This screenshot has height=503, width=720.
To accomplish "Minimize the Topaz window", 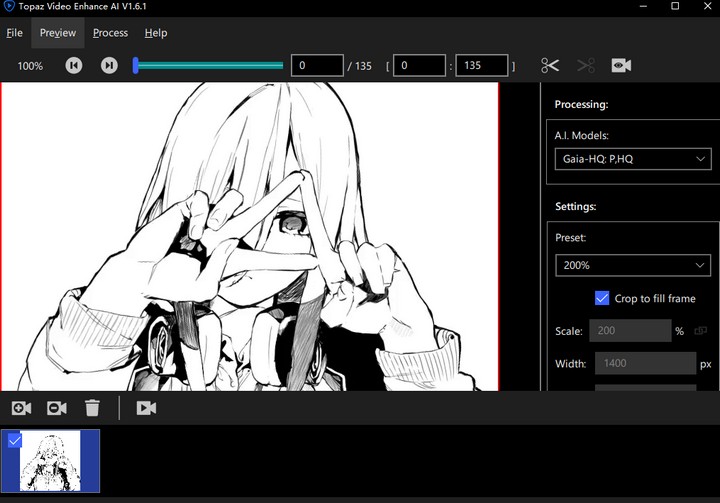I will [643, 6].
